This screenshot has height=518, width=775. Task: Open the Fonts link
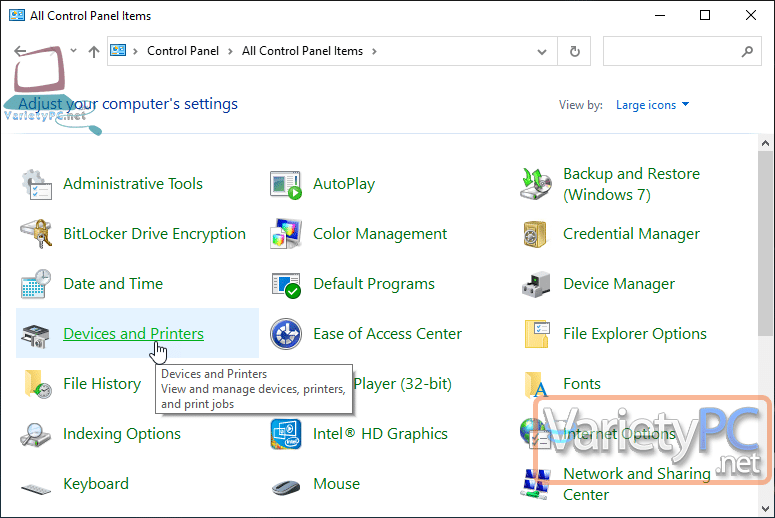(x=582, y=384)
